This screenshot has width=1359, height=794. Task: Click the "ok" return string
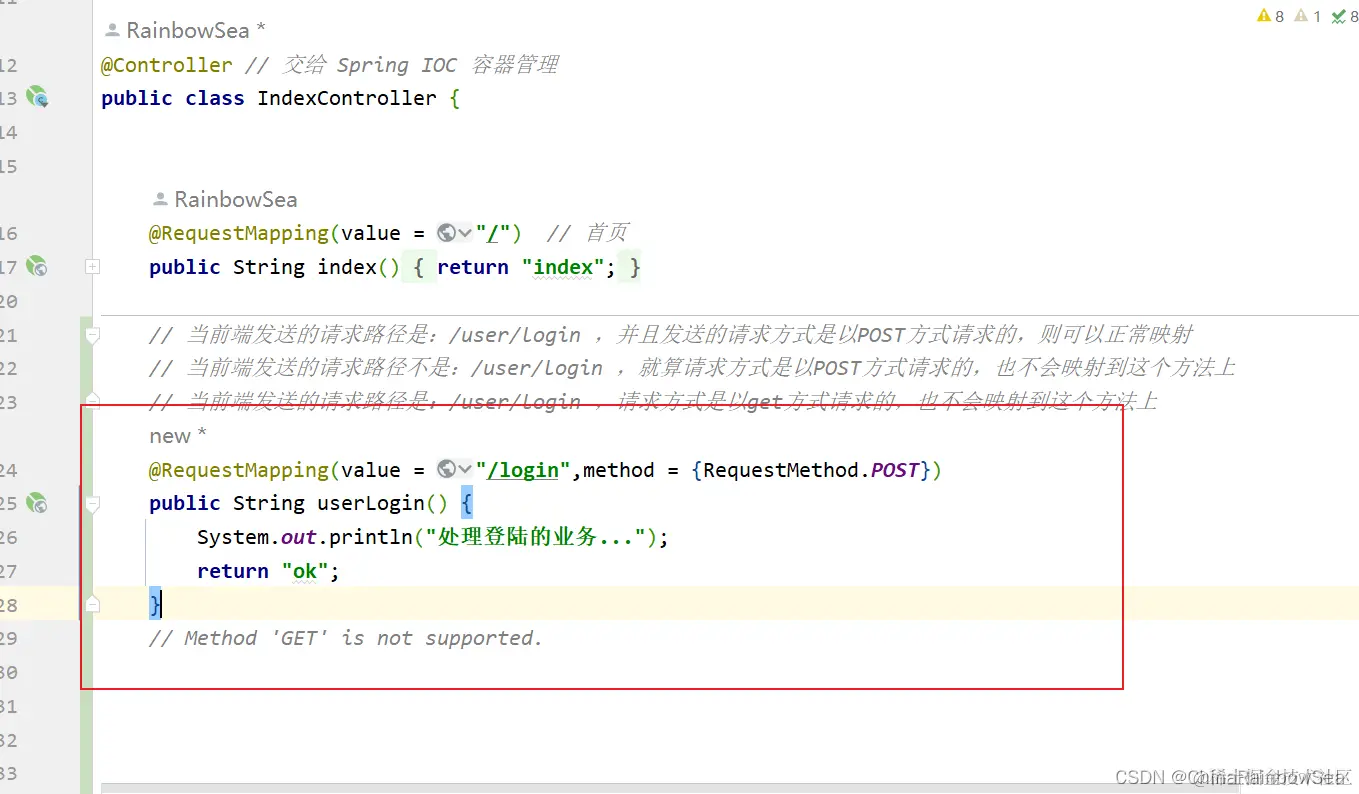305,571
